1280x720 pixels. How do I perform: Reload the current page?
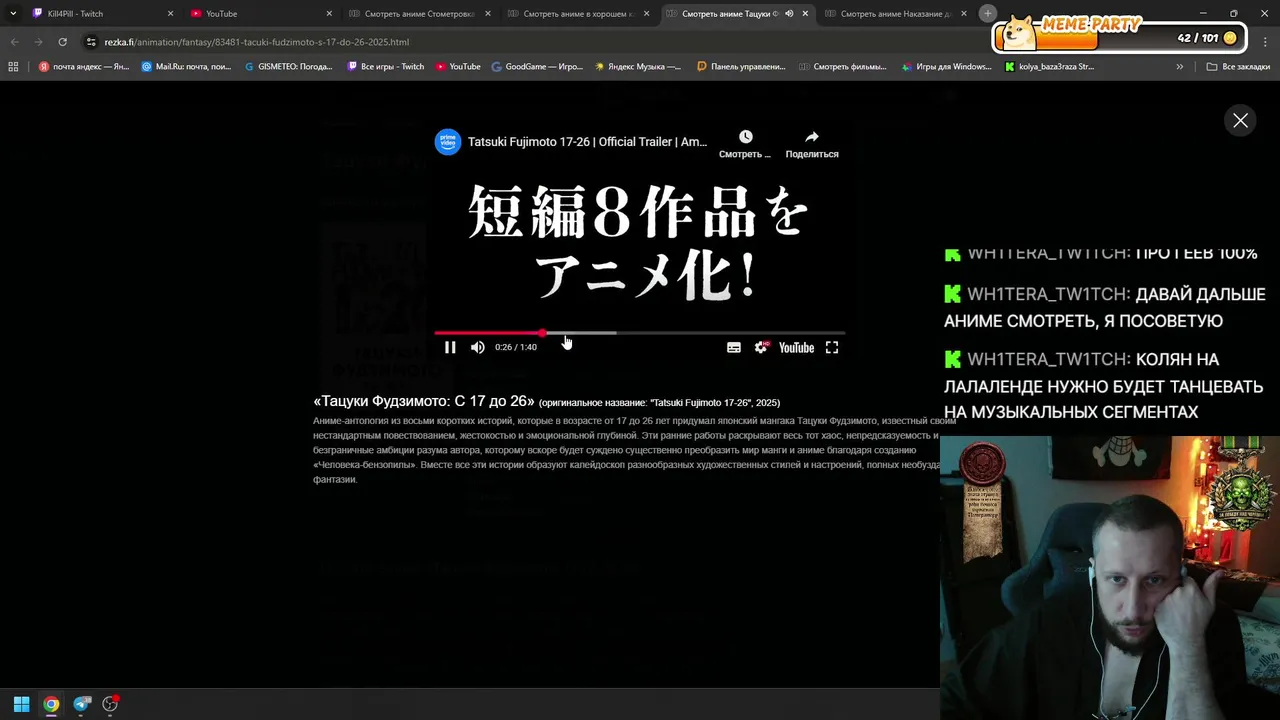62,42
